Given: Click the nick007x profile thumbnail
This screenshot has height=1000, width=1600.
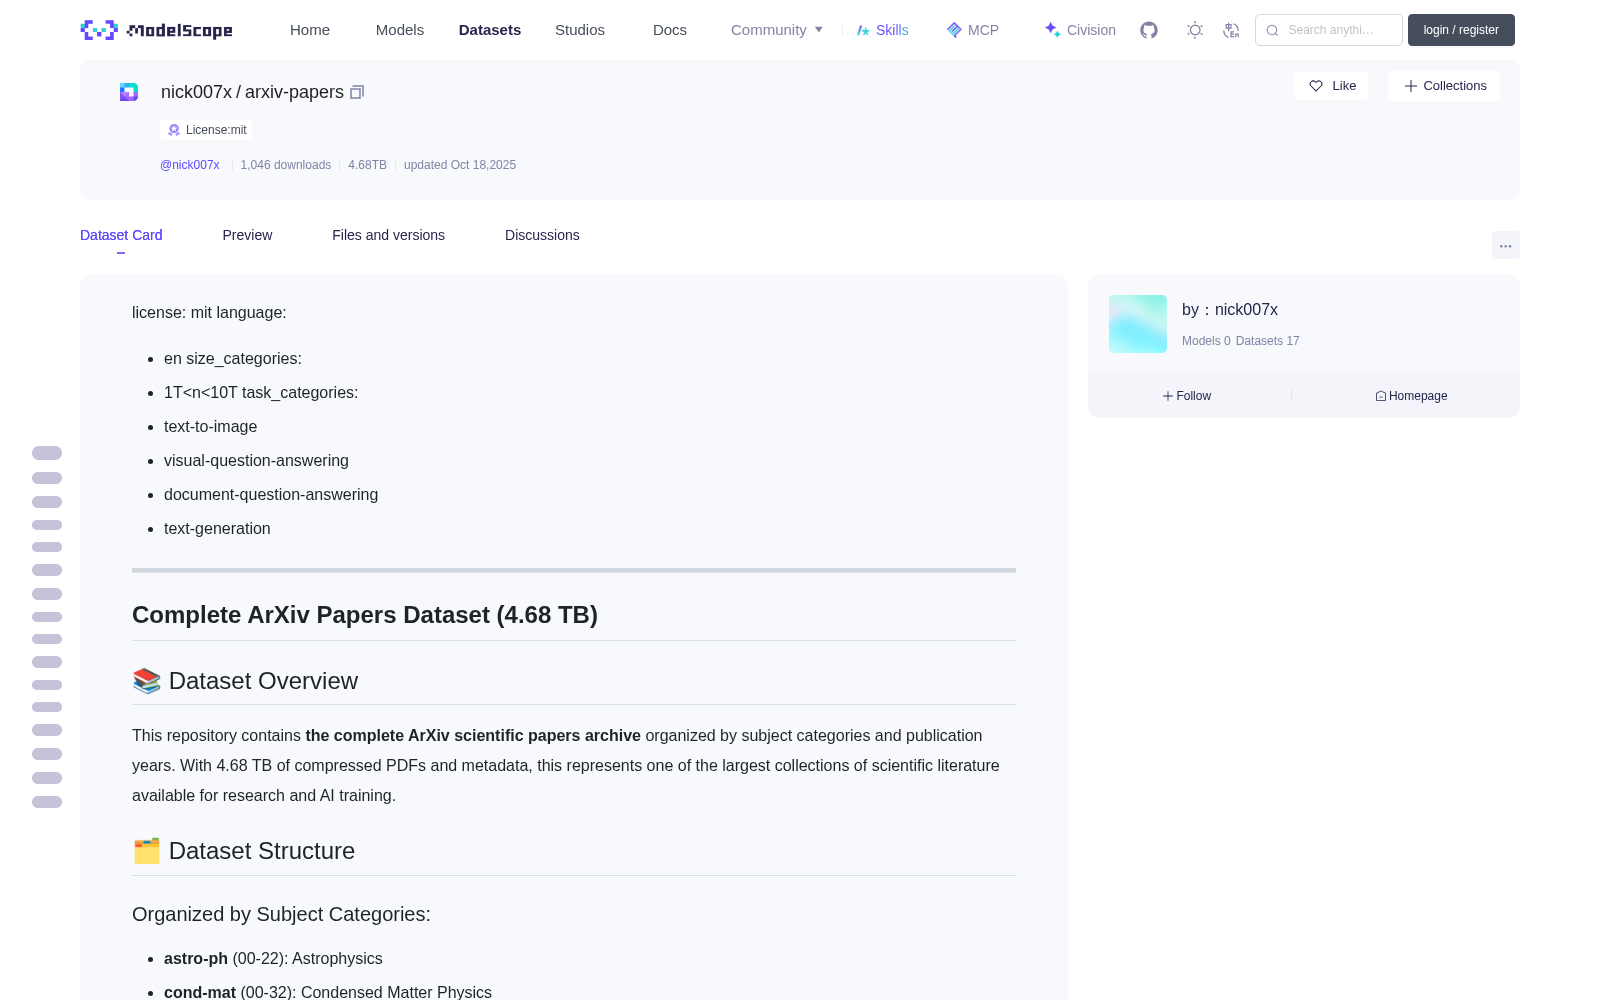Looking at the screenshot, I should [x=1138, y=324].
